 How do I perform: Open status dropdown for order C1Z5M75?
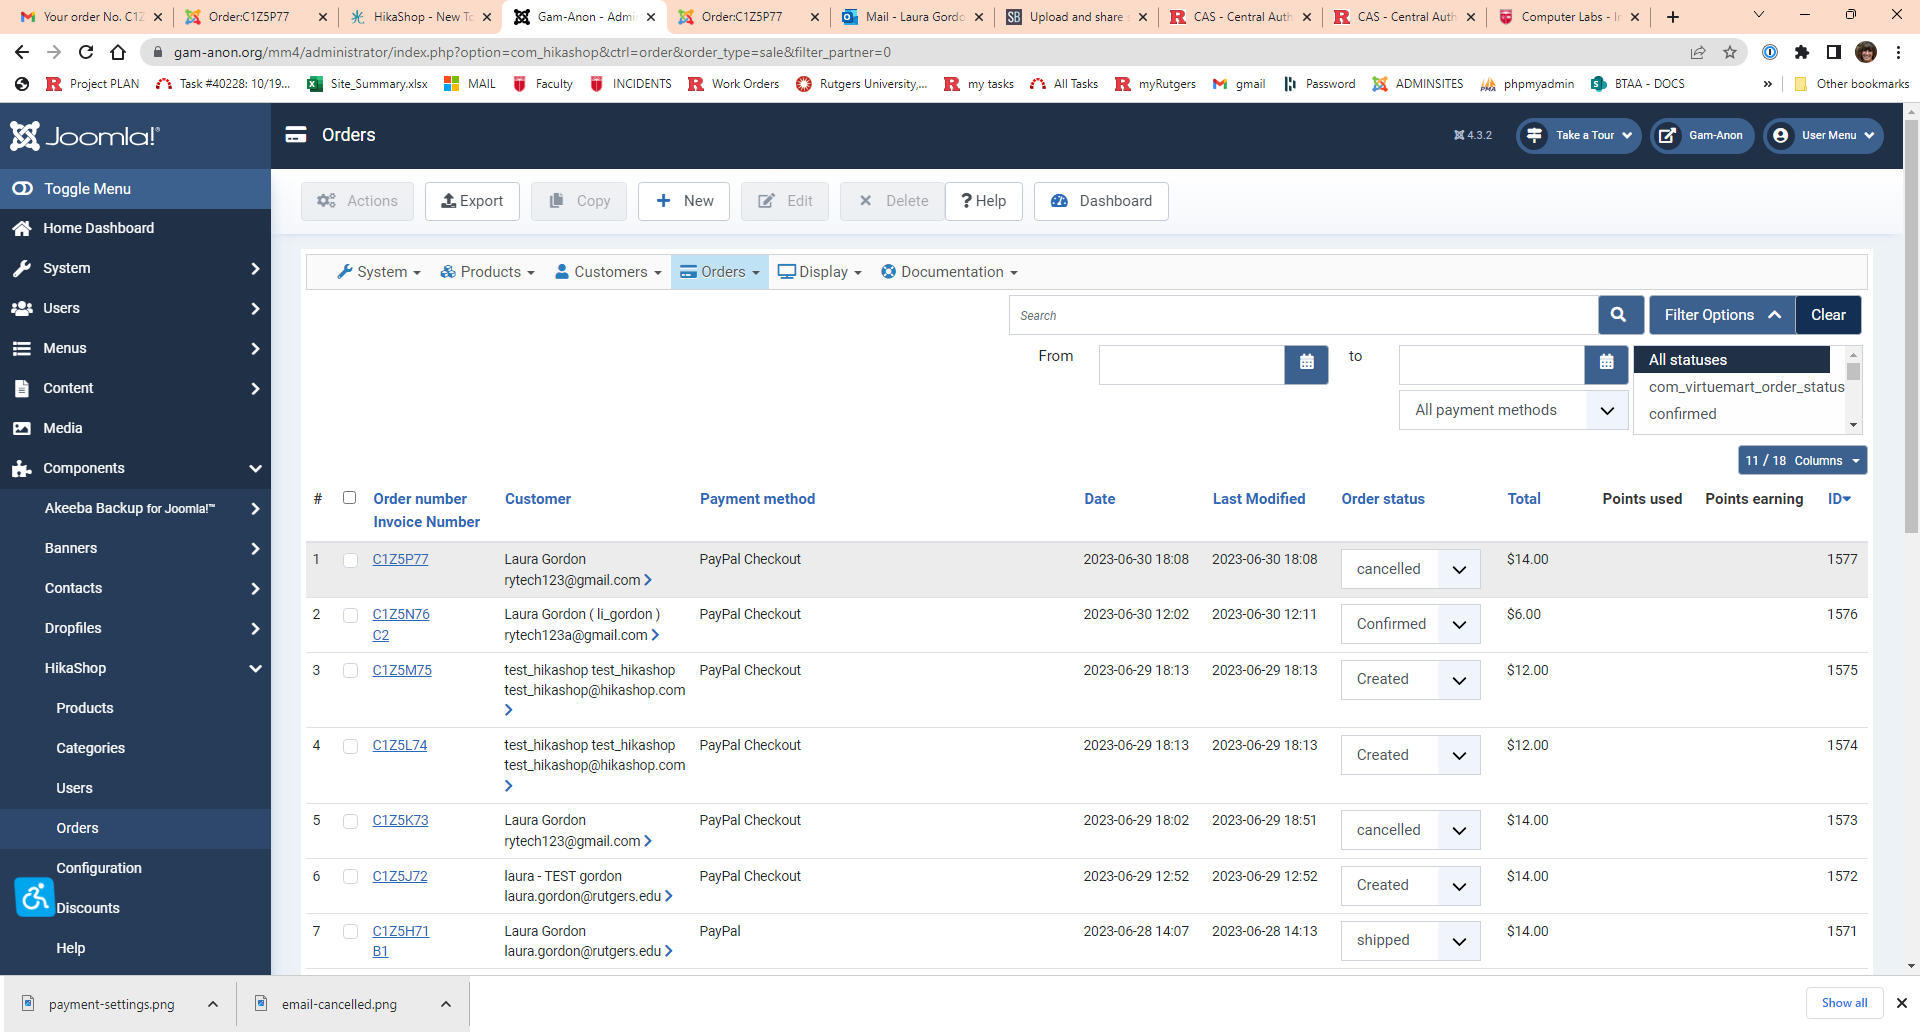click(x=1410, y=679)
